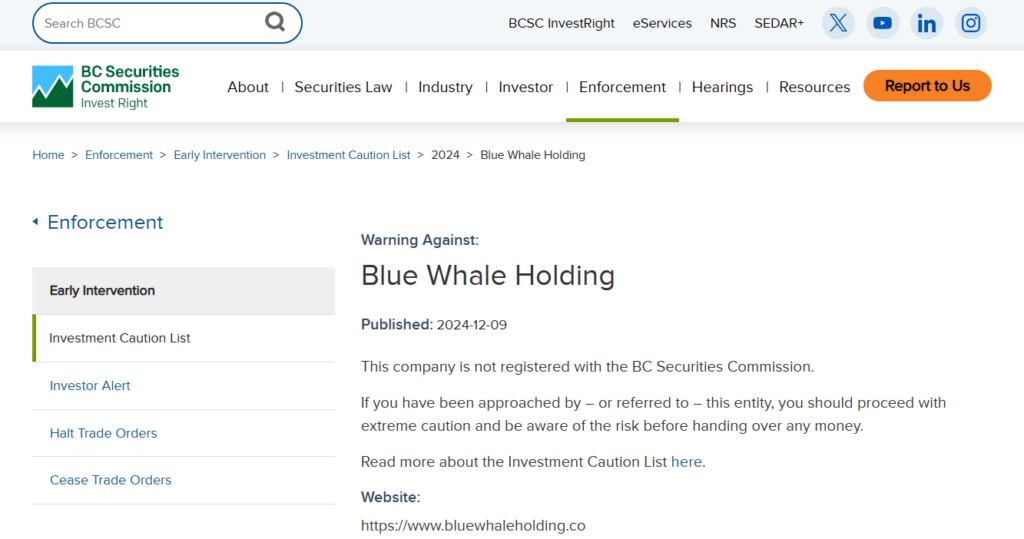Screen dimensions: 1024x539
Task: Open the BCSC LinkedIn page icon
Action: pyautogui.click(x=926, y=23)
